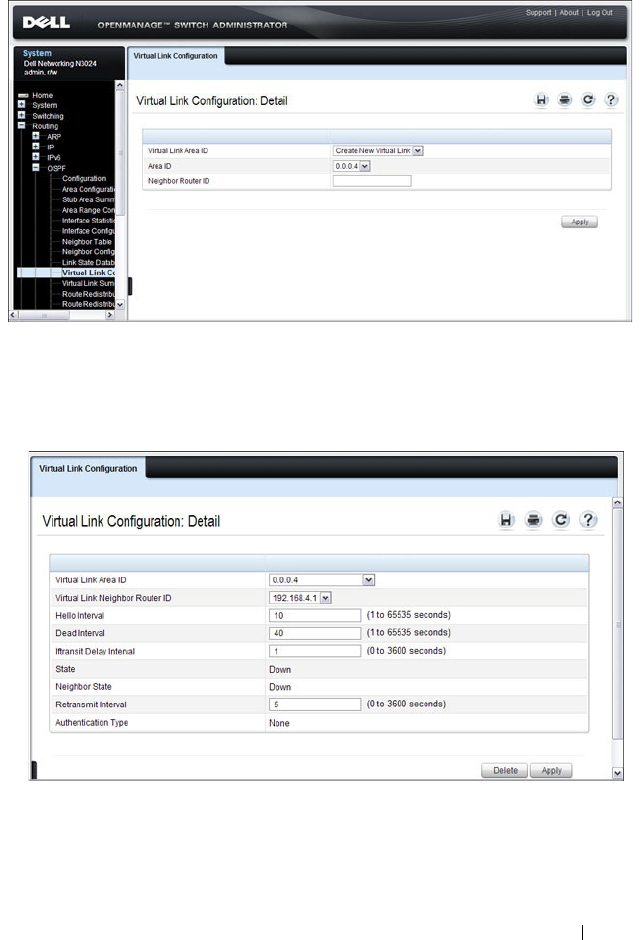The height and width of the screenshot is (940, 641).
Task: Expand the Switching tree node
Action: pyautogui.click(x=22, y=115)
